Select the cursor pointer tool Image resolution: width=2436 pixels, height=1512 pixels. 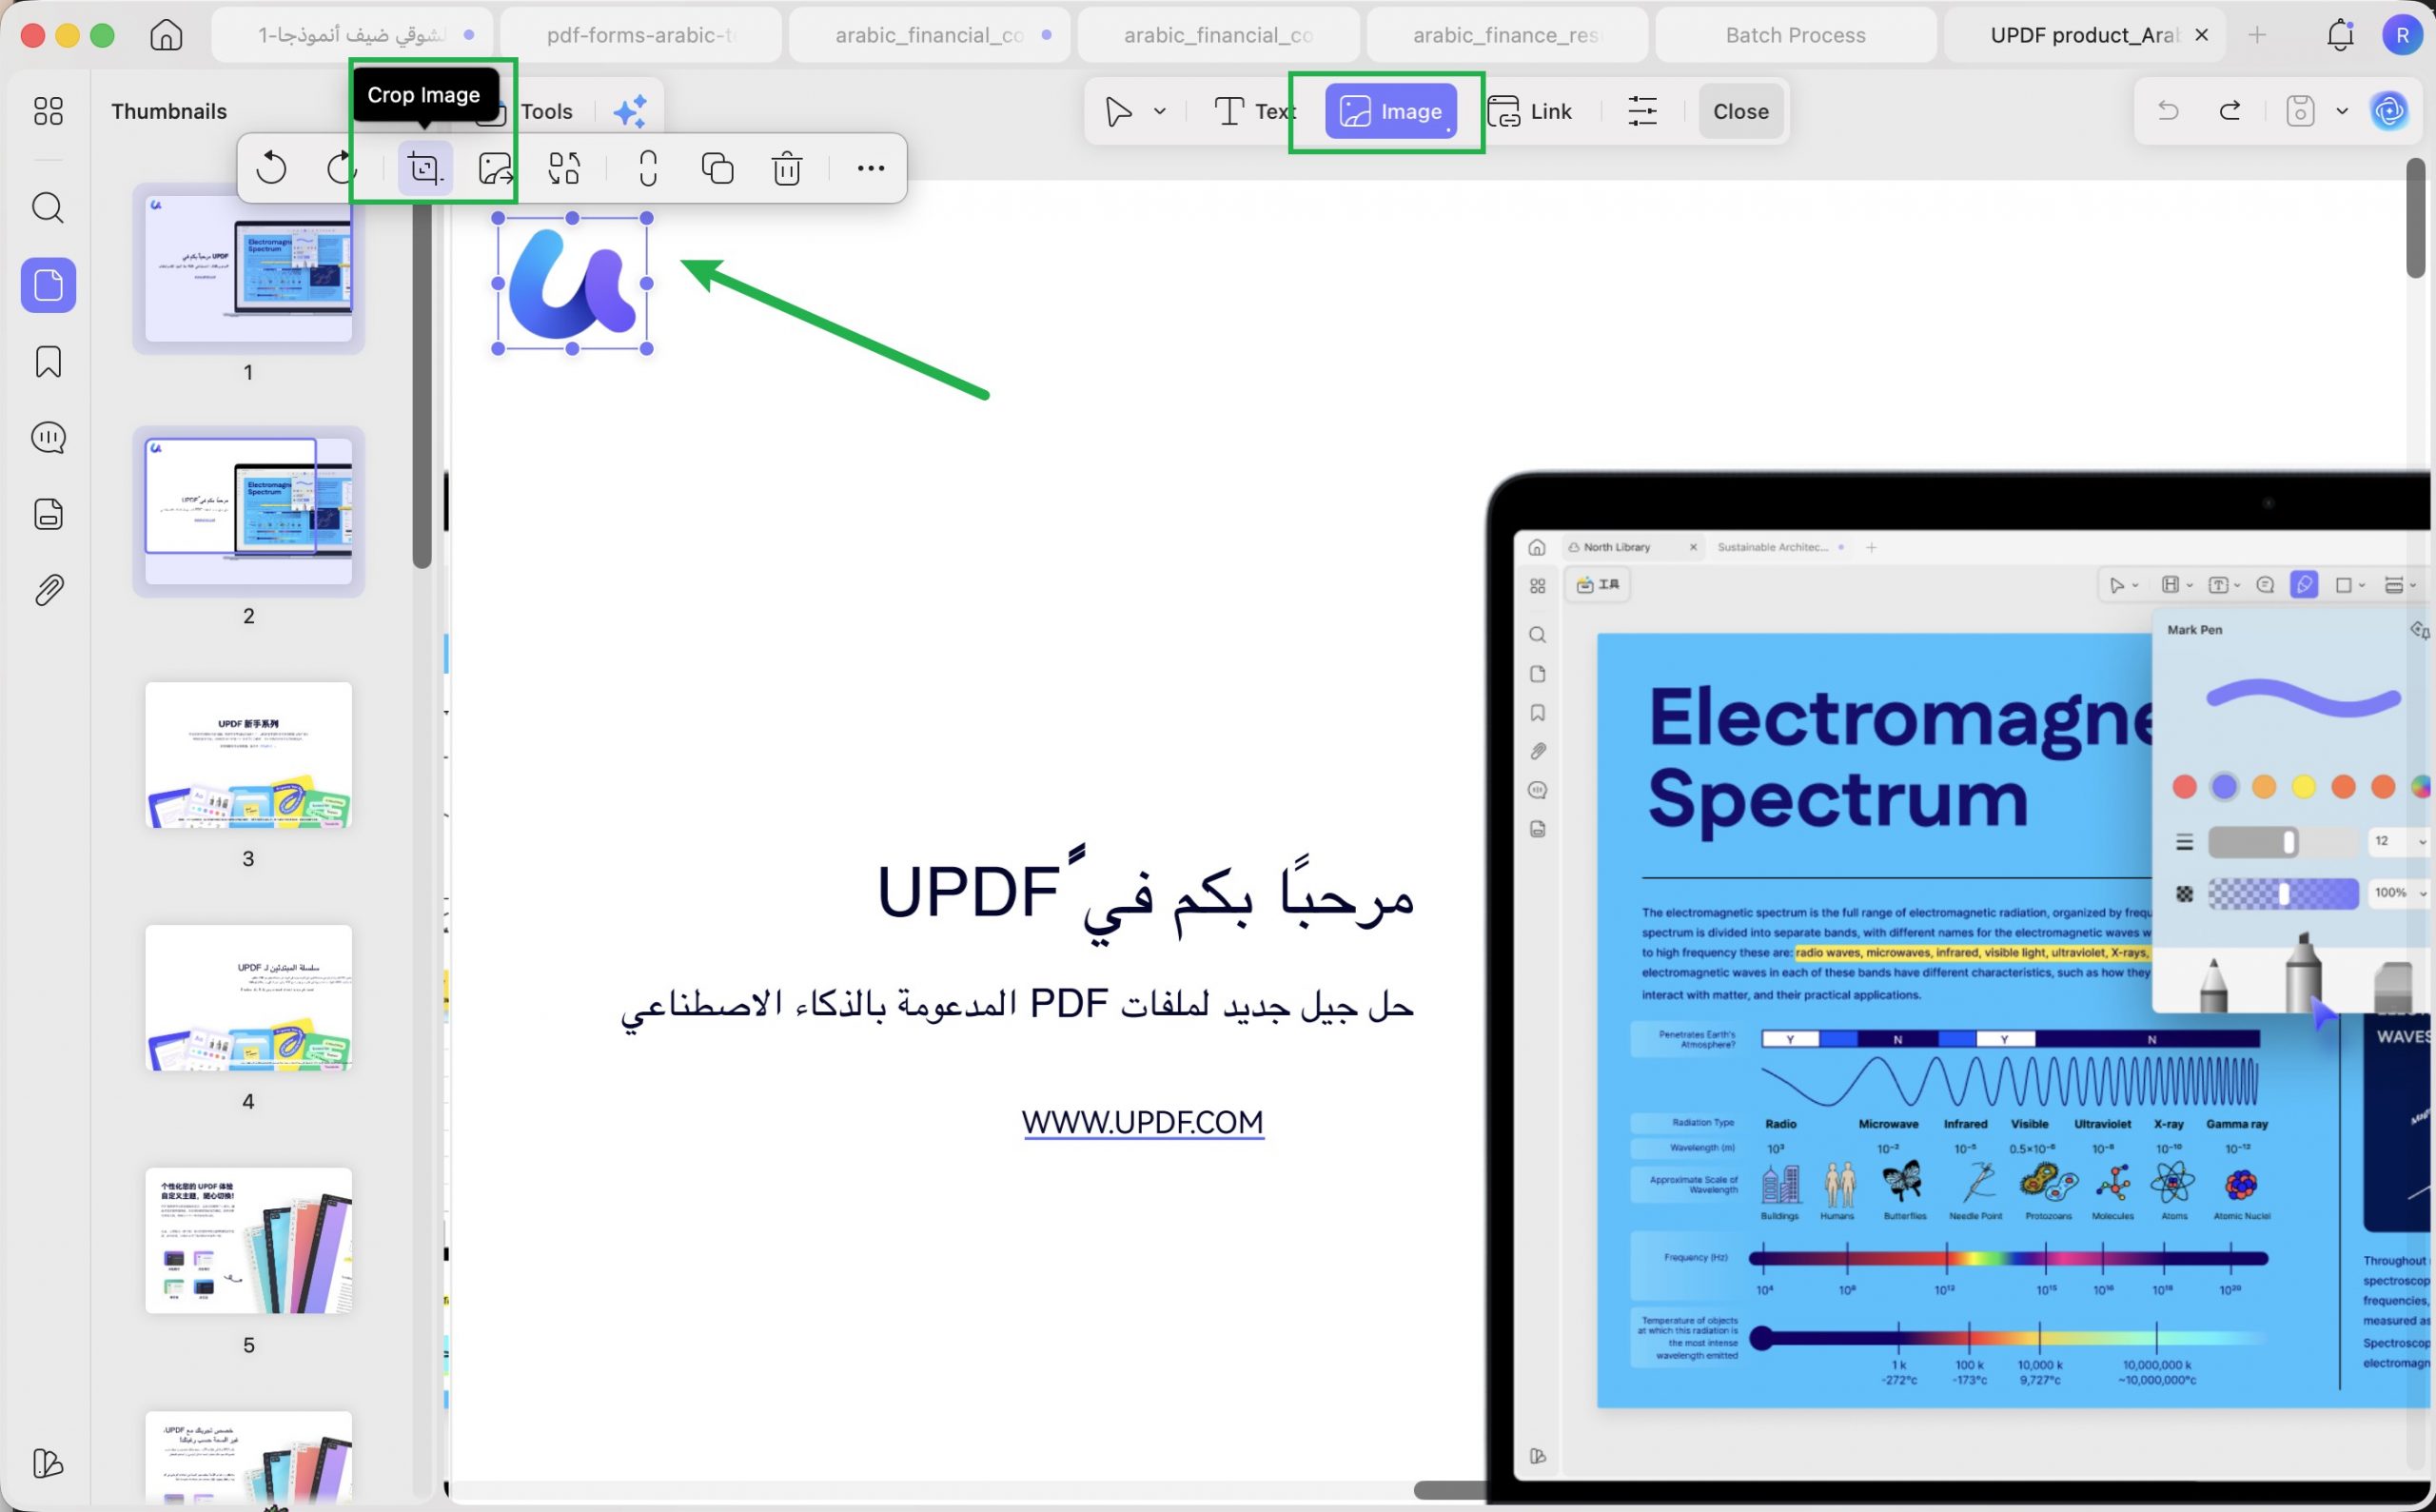pyautogui.click(x=1119, y=111)
